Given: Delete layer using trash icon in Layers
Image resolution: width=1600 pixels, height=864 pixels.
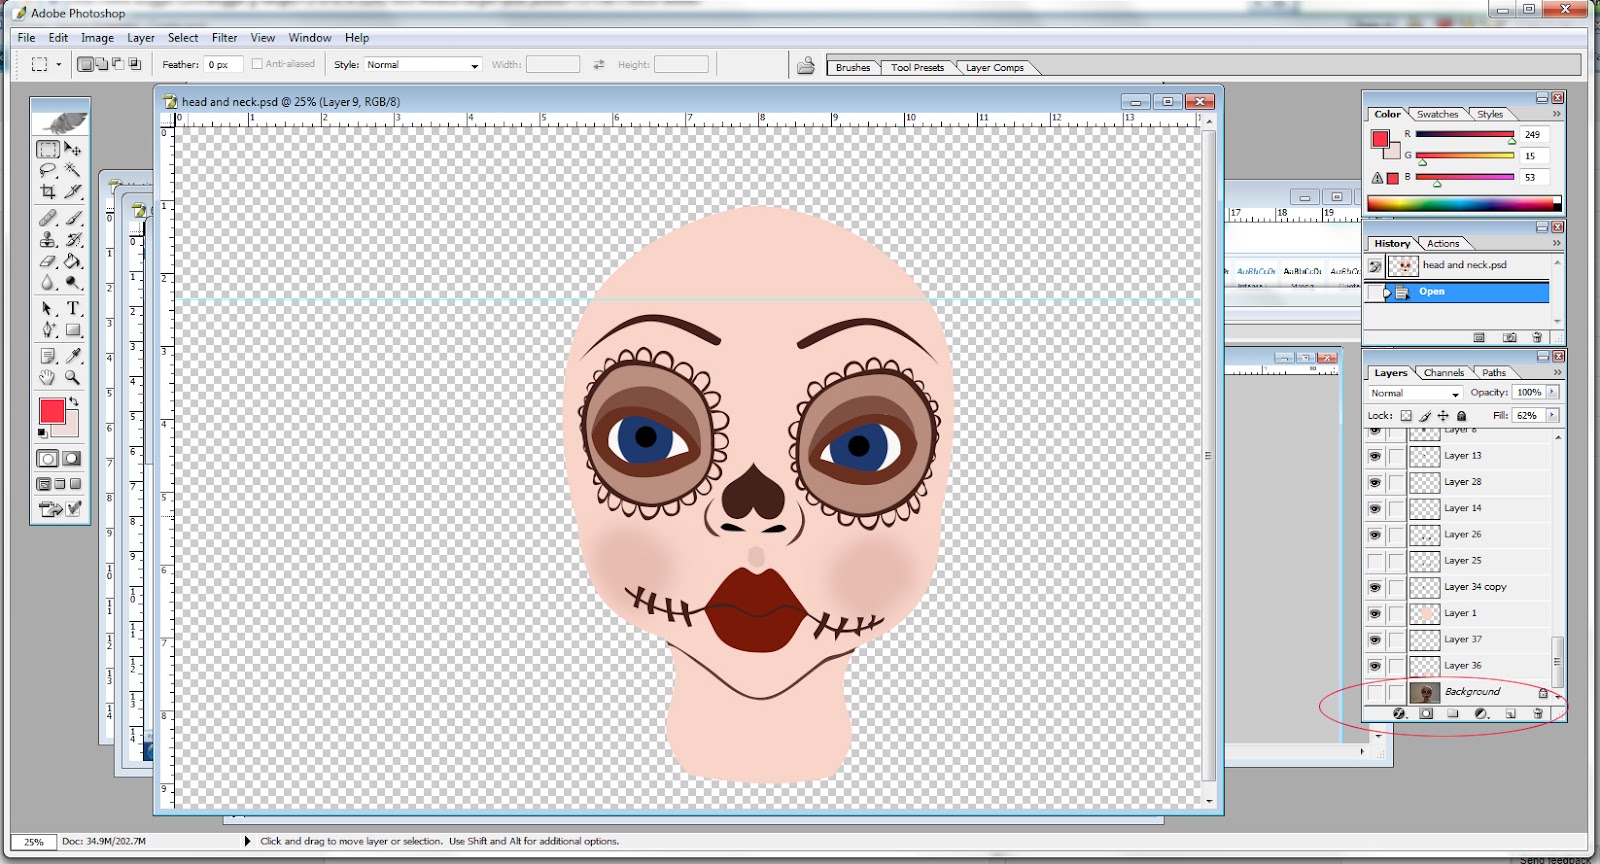Looking at the screenshot, I should tap(1538, 714).
